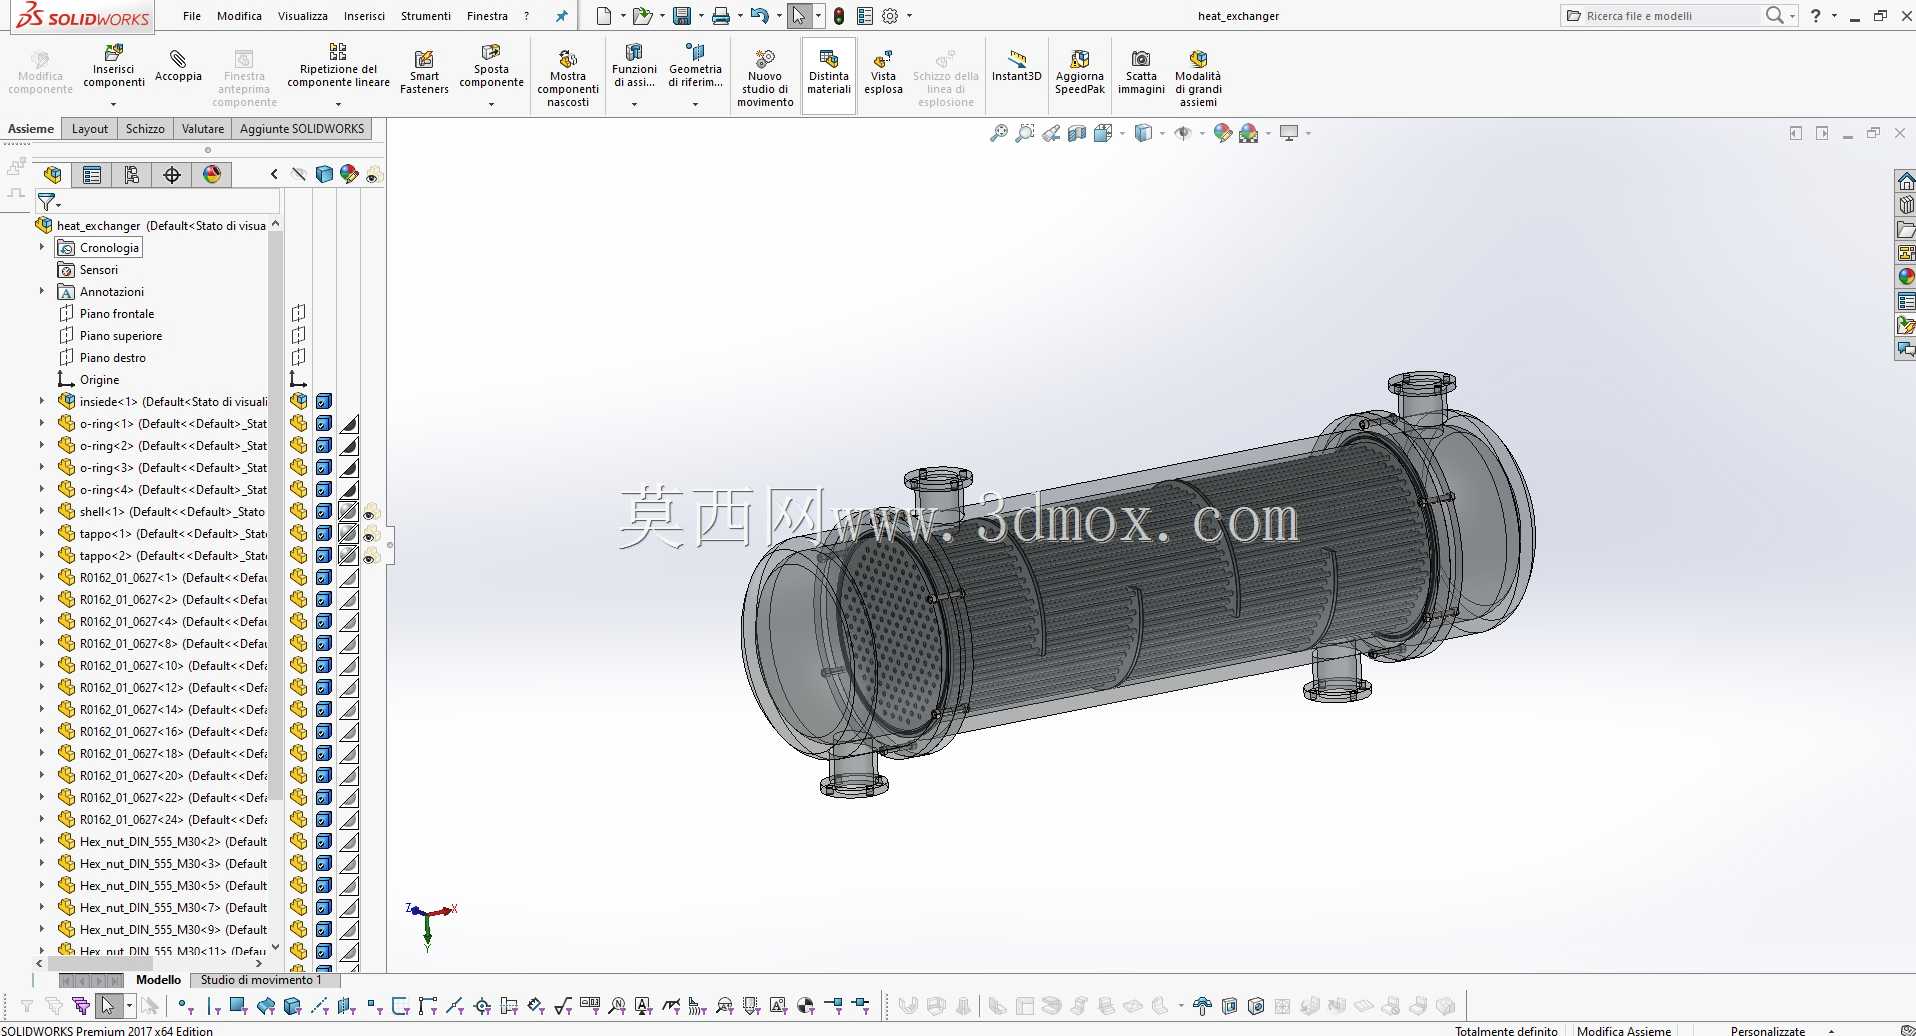This screenshot has width=1916, height=1036.
Task: Enable Modalità di grandi assiemi
Action: [1198, 78]
